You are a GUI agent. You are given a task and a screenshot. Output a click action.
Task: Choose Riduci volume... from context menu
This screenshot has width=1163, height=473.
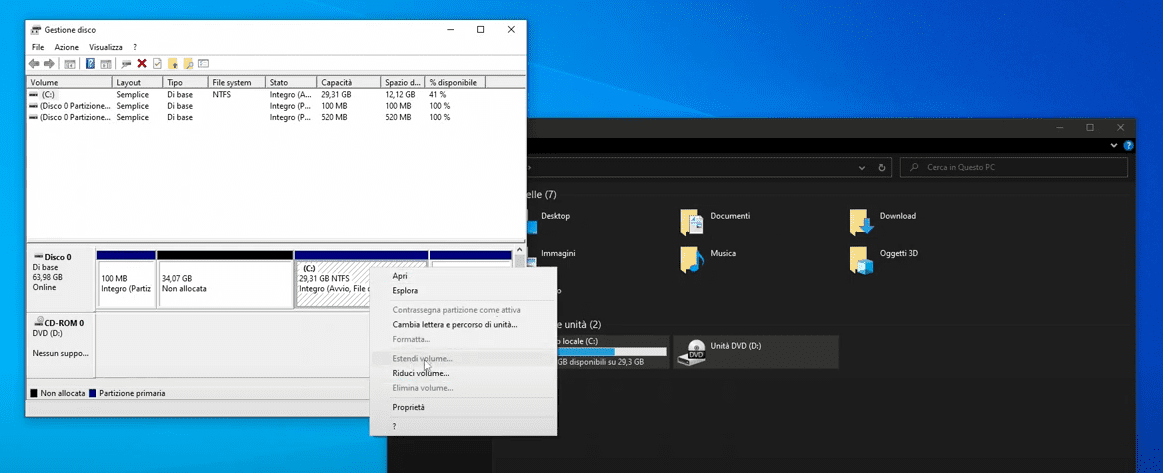pyautogui.click(x=420, y=373)
